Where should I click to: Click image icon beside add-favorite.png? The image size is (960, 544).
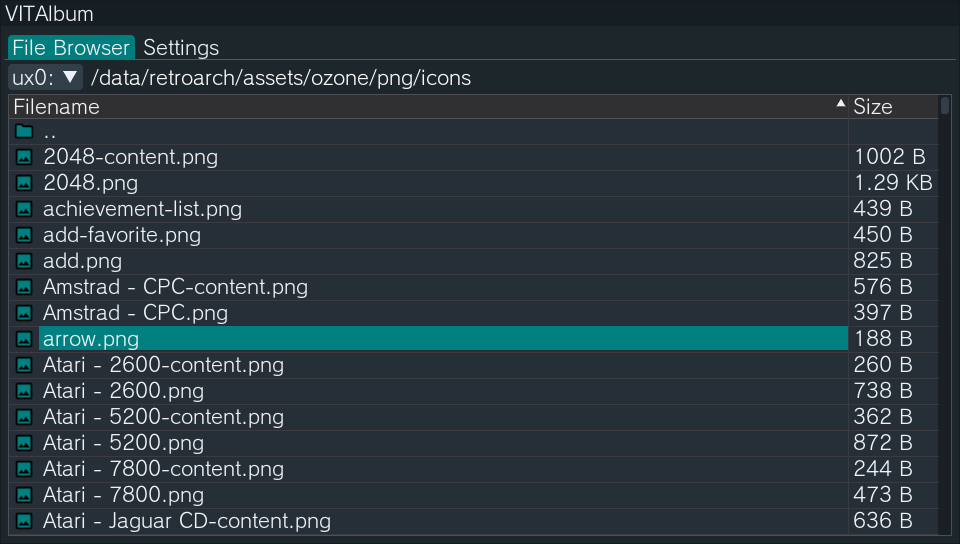click(24, 235)
